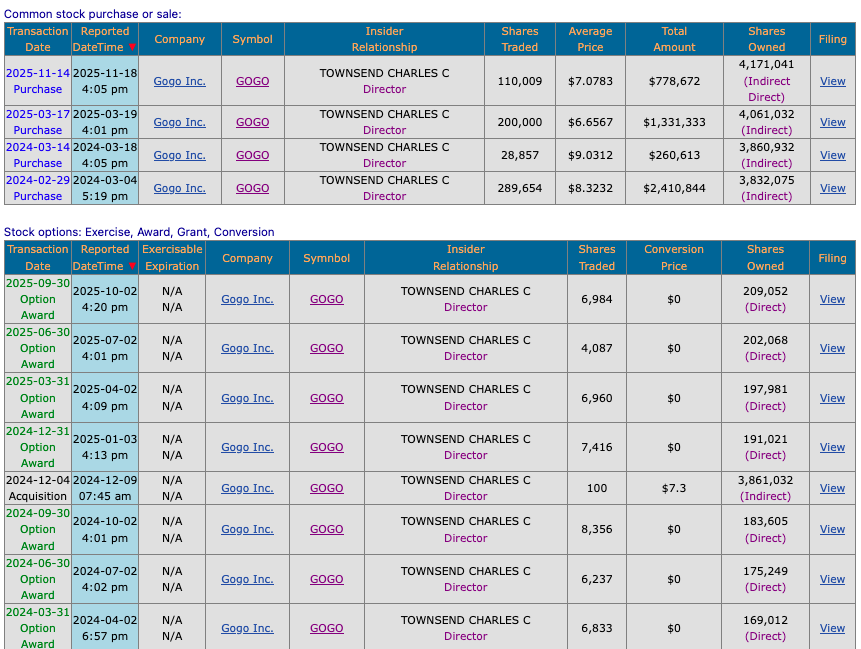Open GOGO symbol in 2024-12-31 option award row

[x=327, y=447]
